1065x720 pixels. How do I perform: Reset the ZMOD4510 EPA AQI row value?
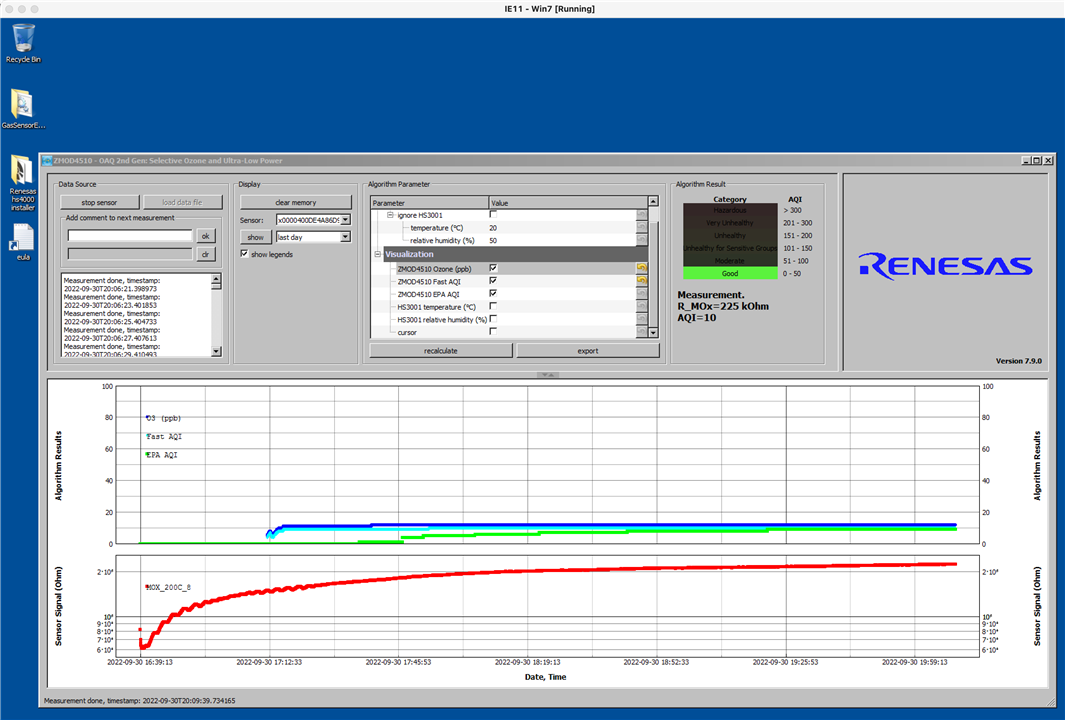641,293
